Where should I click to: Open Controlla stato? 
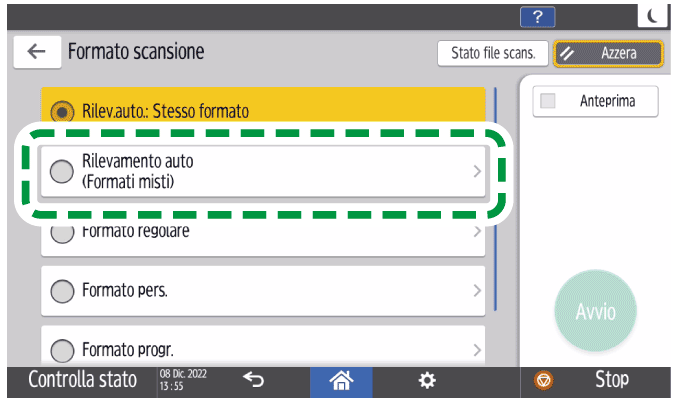tap(82, 380)
